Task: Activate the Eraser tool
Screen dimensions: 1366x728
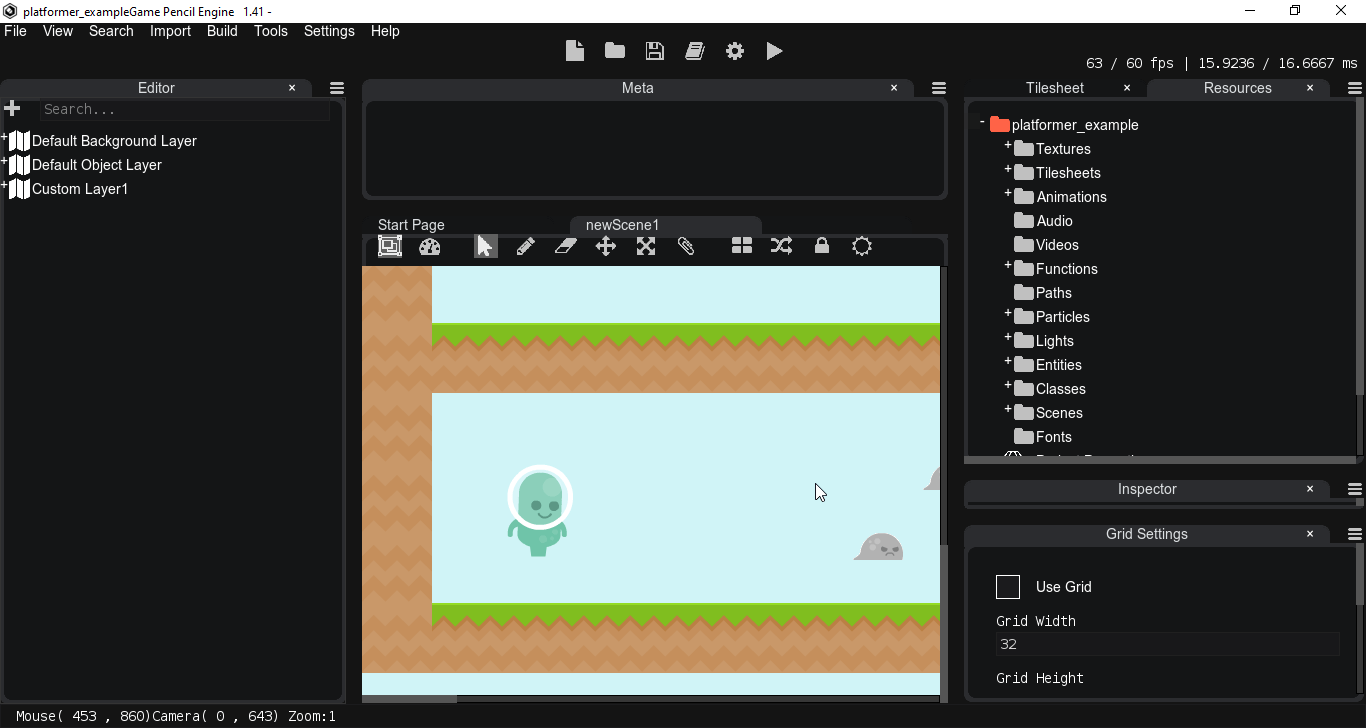Action: 565,246
